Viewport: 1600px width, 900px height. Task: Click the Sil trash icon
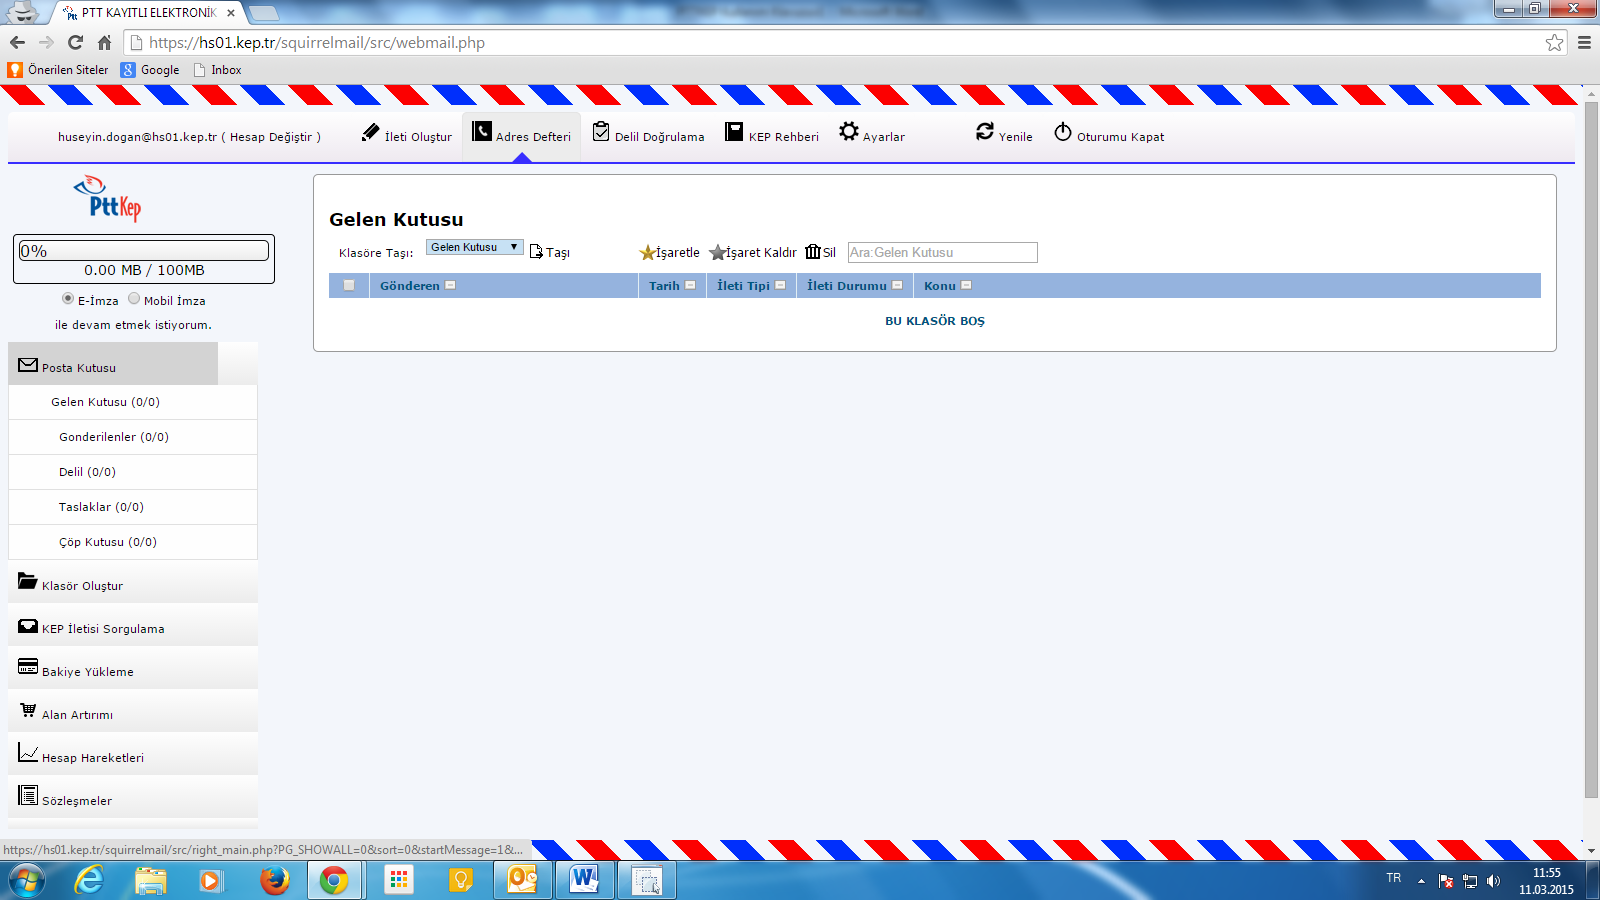(813, 251)
